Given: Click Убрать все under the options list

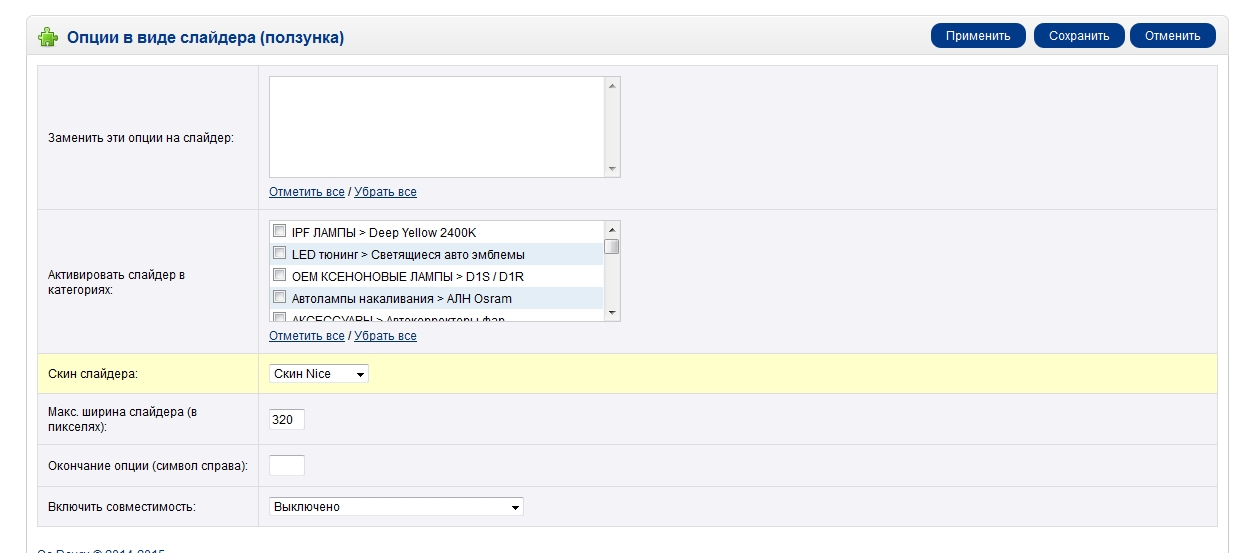Looking at the screenshot, I should [x=385, y=192].
